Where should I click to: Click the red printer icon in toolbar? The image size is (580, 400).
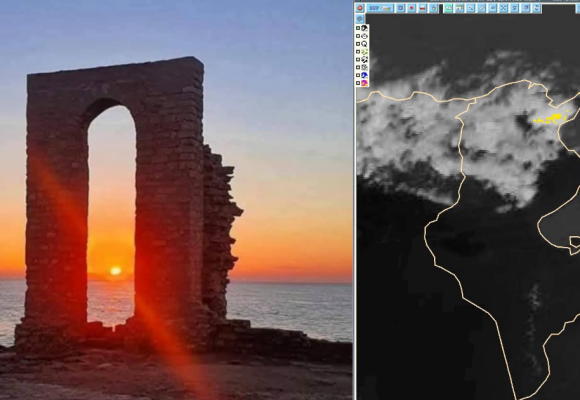tap(422, 8)
